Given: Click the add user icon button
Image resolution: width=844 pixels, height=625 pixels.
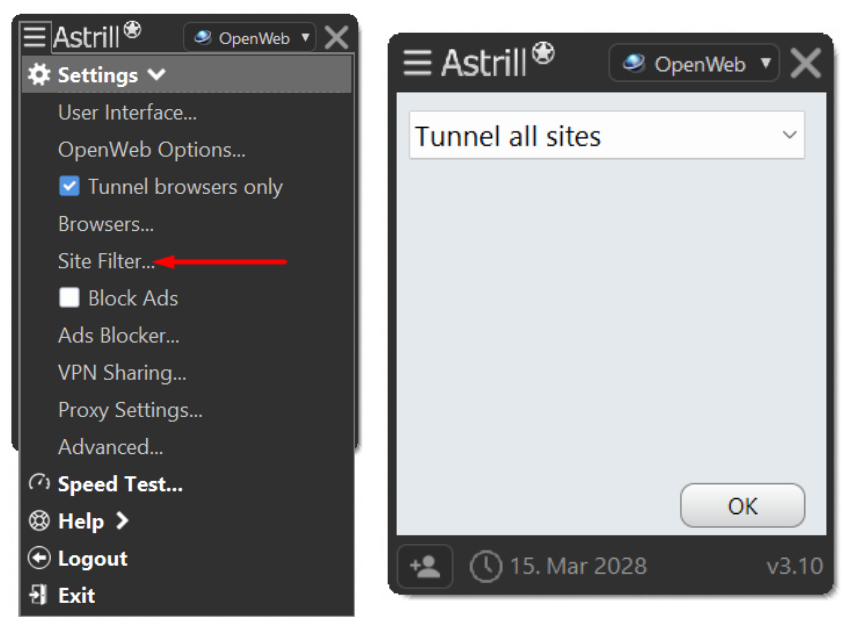Looking at the screenshot, I should 425,566.
